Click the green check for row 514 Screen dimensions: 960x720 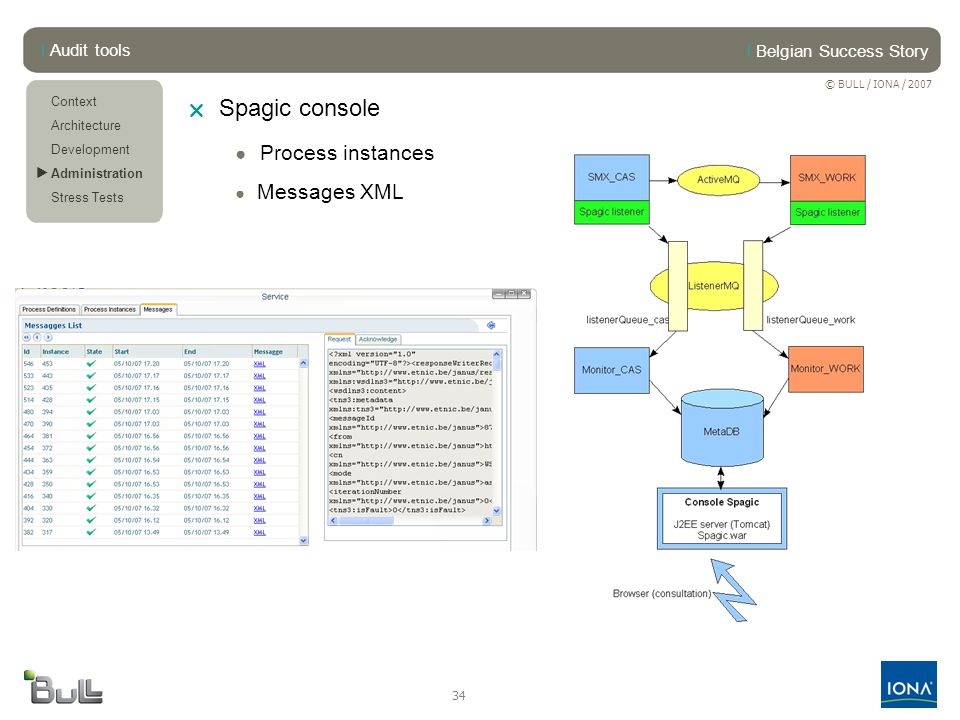click(x=91, y=400)
